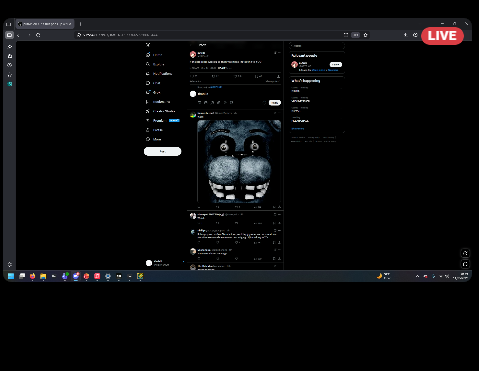Bookmark page with the star icon
The image size is (479, 371).
click(x=365, y=35)
